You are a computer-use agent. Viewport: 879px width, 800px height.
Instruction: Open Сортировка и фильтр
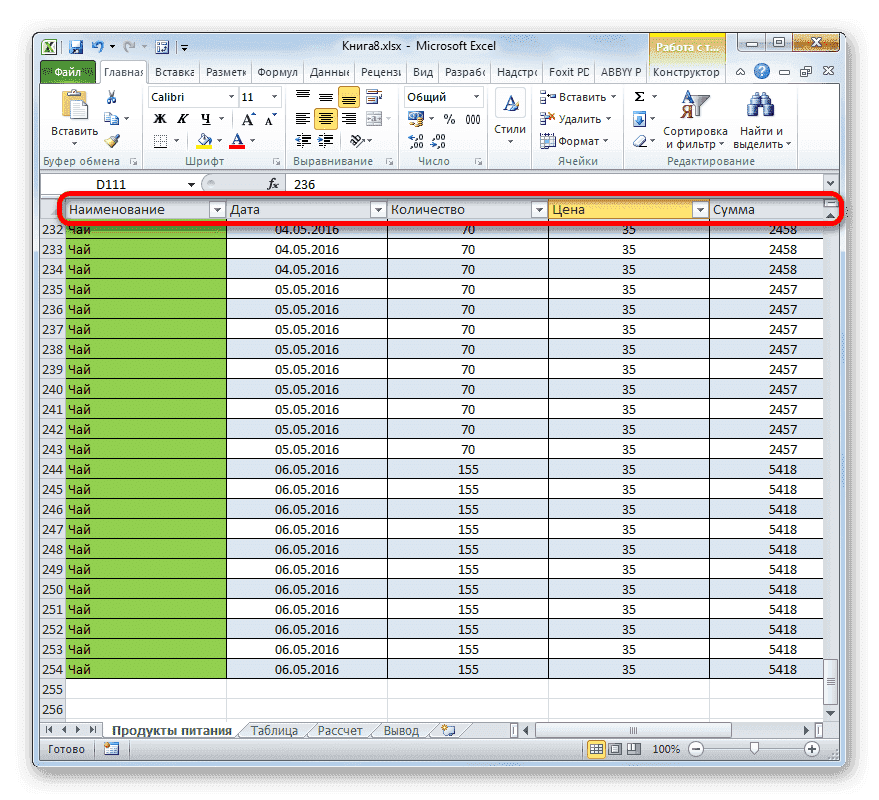[695, 120]
